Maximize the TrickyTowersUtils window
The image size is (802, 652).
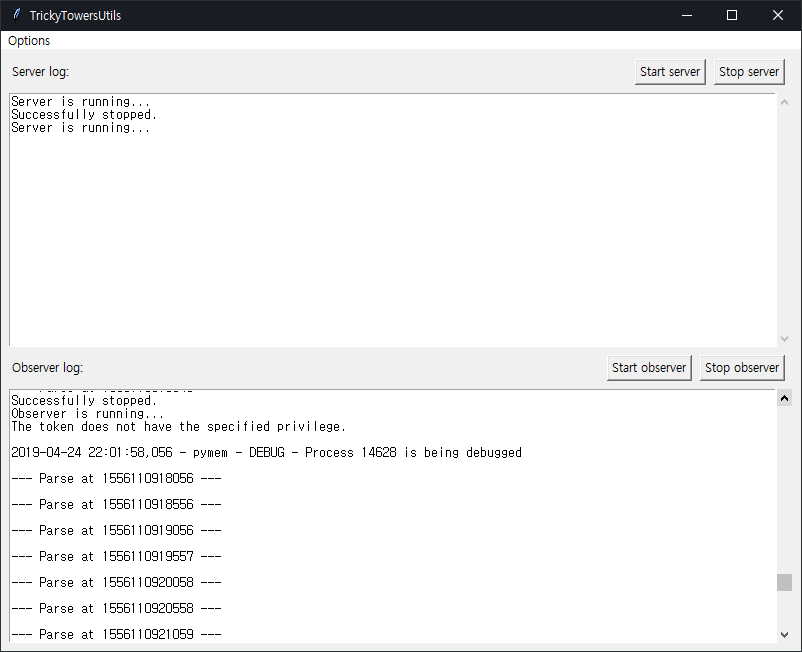732,15
